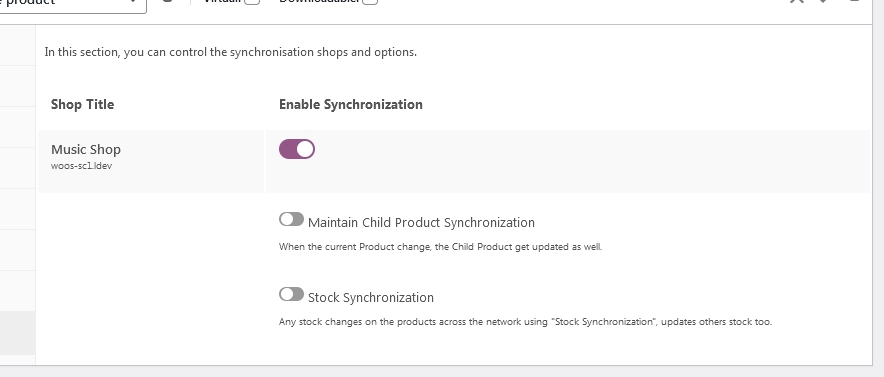
Task: Click the Stock Synchronization label text
Action: (370, 298)
